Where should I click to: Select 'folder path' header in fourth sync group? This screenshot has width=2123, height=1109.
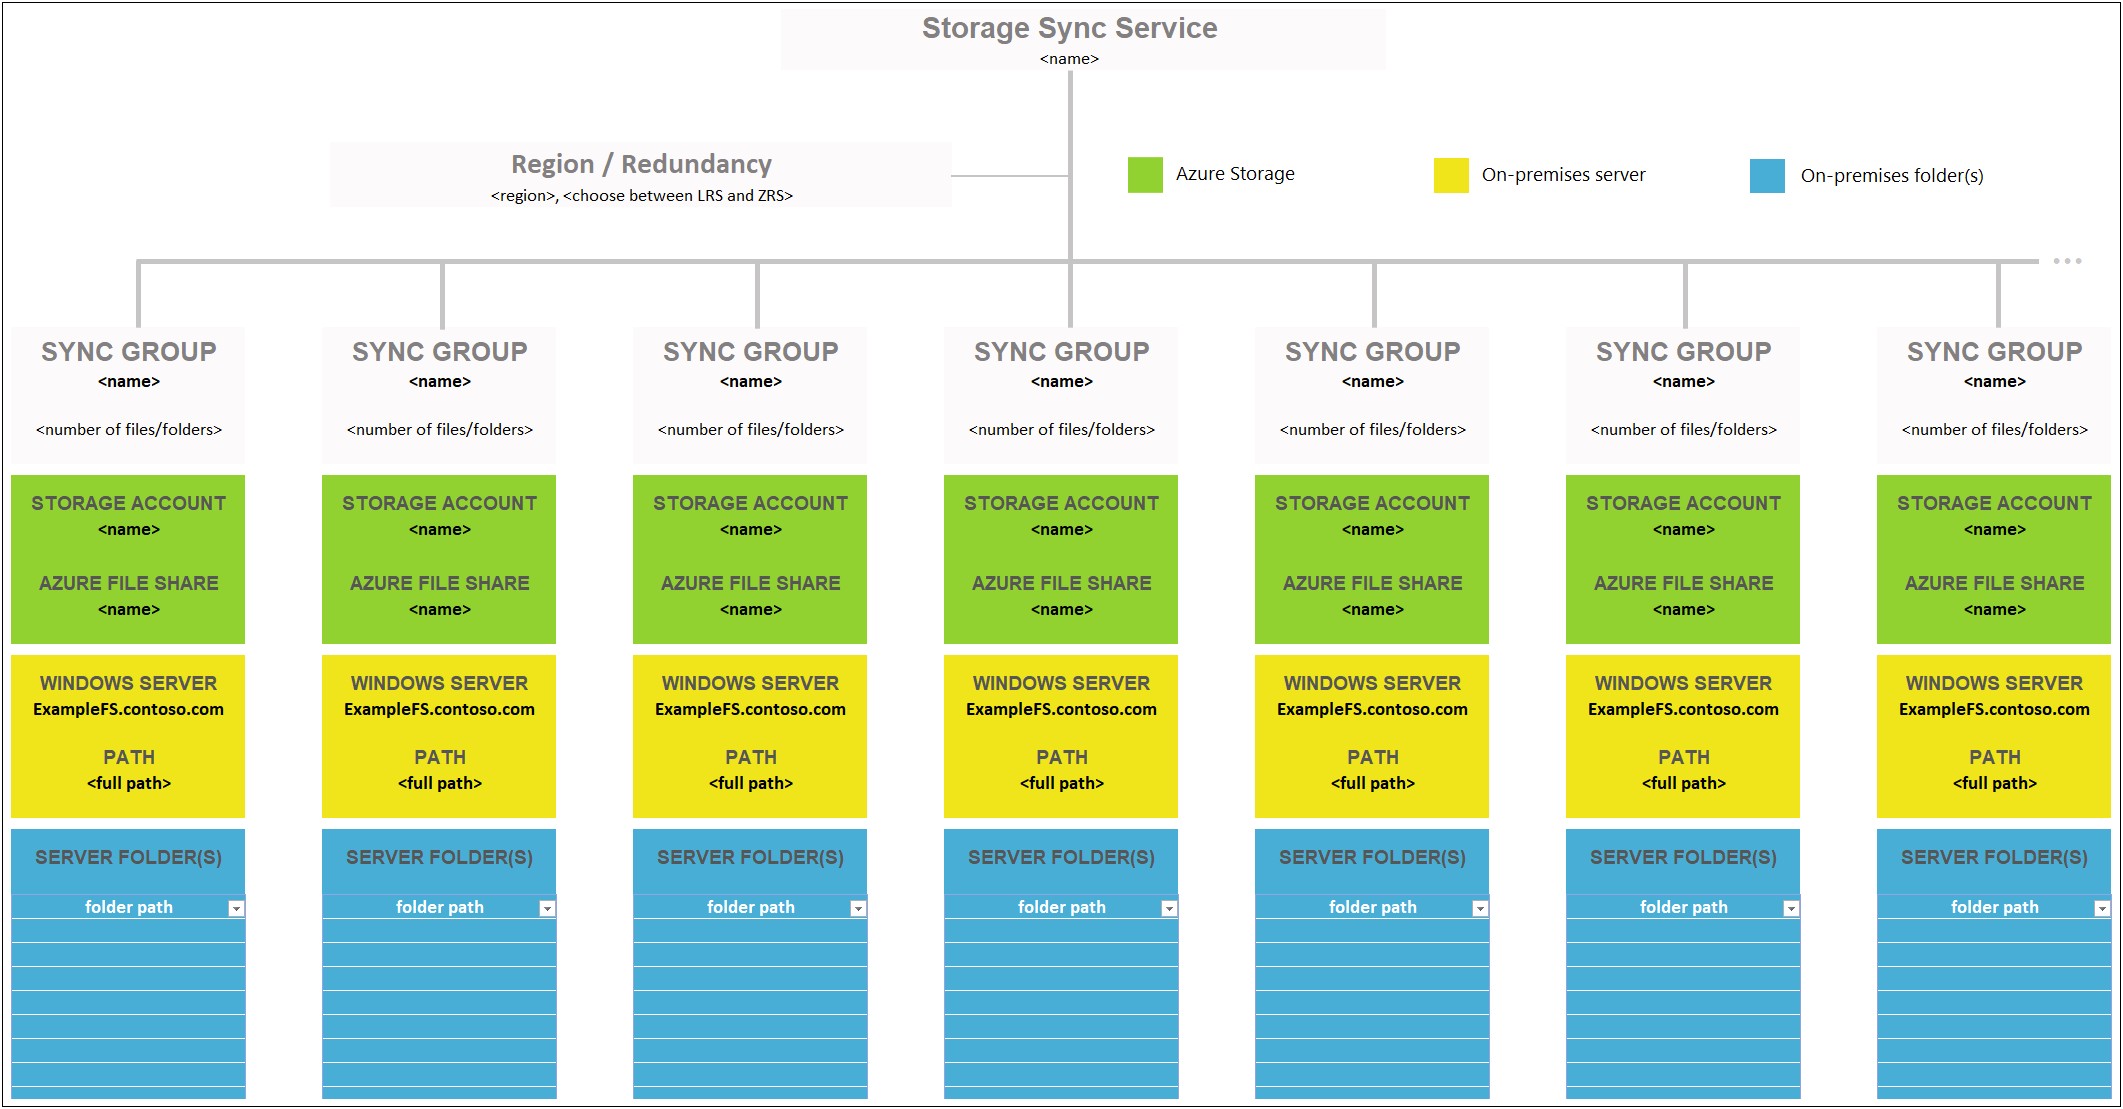point(1062,907)
